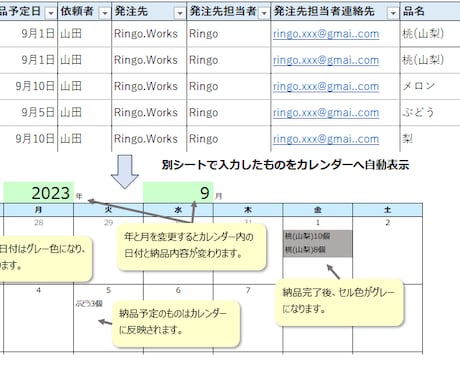Viewport: 460px width, 380px height.
Task: Select day number 2 under Saturday
Action: click(387, 222)
